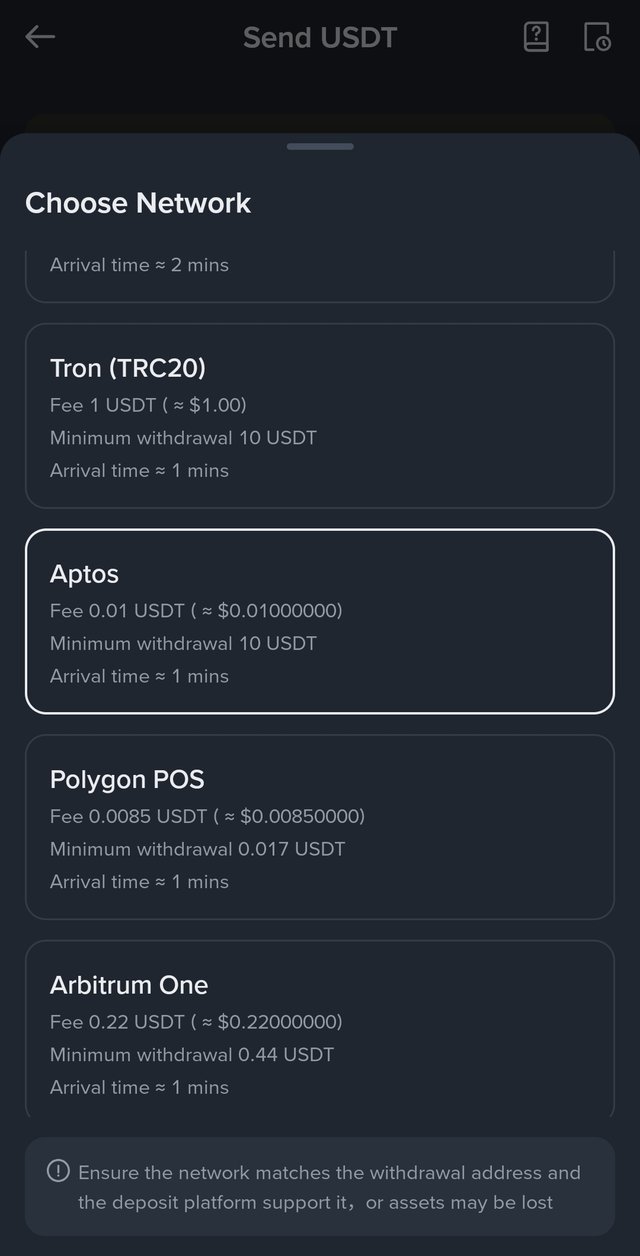
Task: Open the help guide icon
Action: tap(536, 38)
